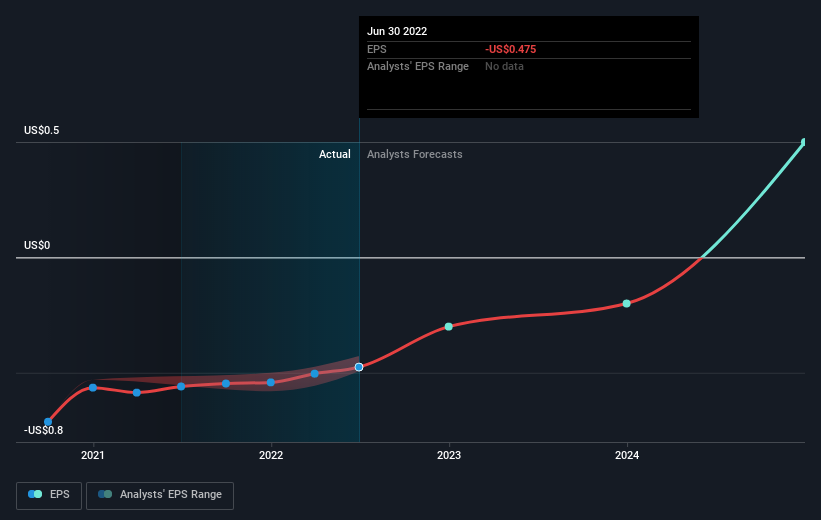Select the highlighted Jun 30 2022 data point
821x520 pixels.
359,367
